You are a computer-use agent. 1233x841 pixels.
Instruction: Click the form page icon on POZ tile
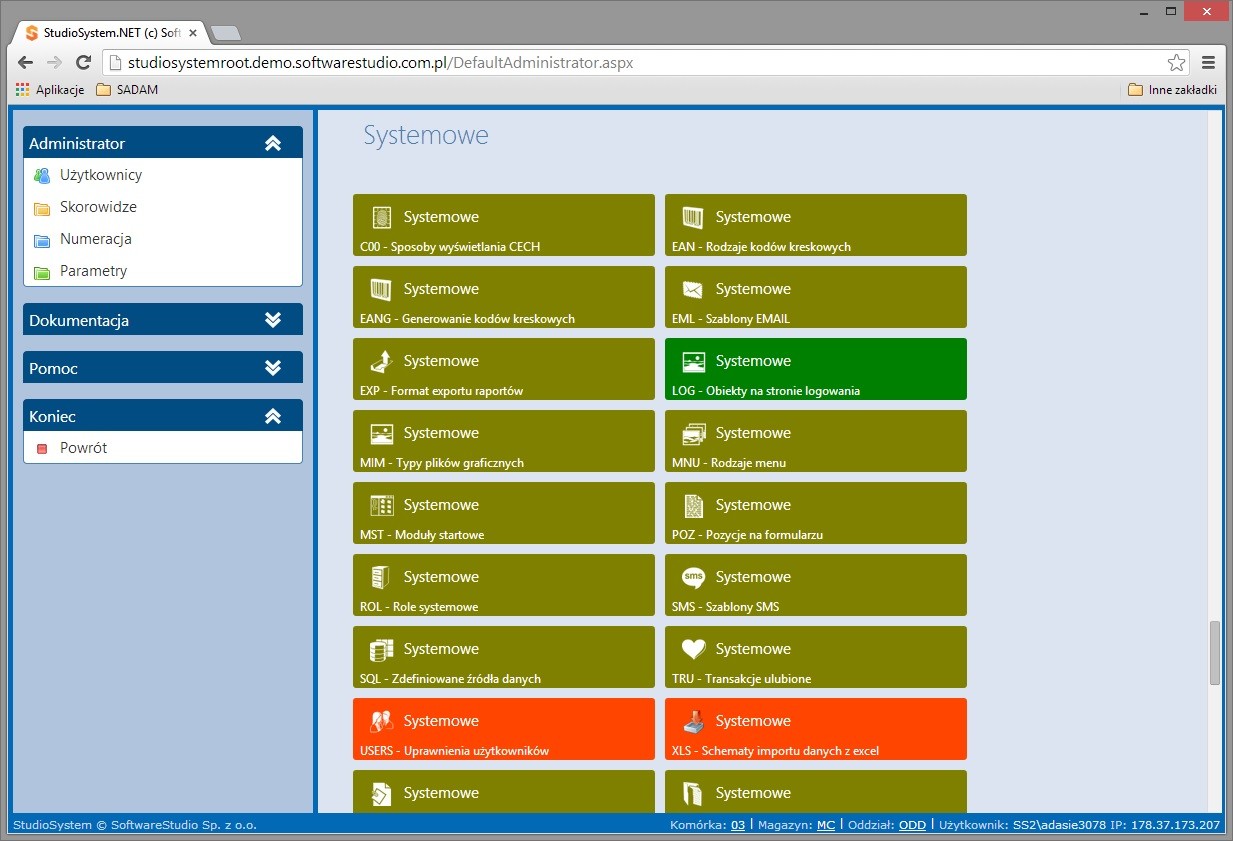pos(693,505)
